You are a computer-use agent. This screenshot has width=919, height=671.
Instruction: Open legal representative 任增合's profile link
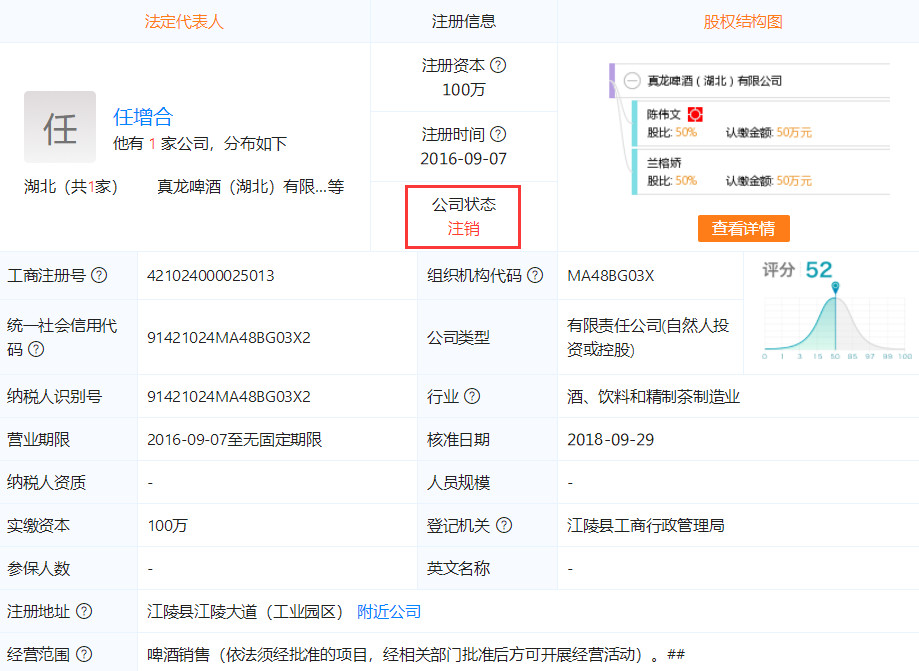143,117
